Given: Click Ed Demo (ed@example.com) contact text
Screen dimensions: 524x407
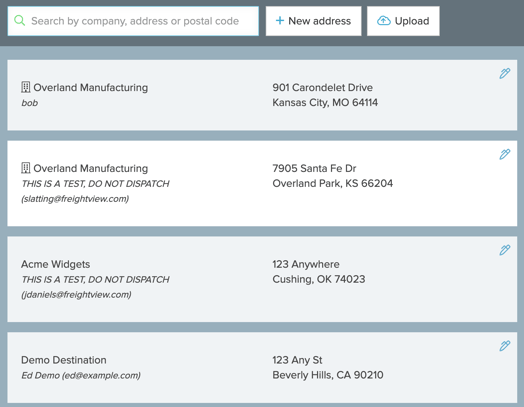Looking at the screenshot, I should point(81,376).
